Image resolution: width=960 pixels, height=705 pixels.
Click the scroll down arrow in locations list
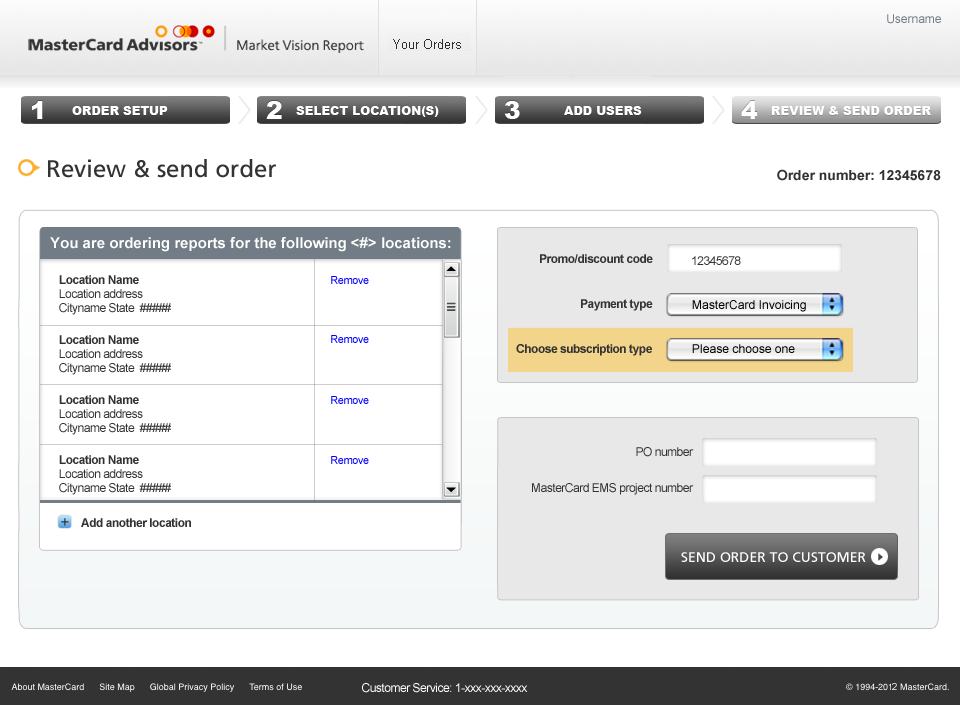click(x=451, y=489)
